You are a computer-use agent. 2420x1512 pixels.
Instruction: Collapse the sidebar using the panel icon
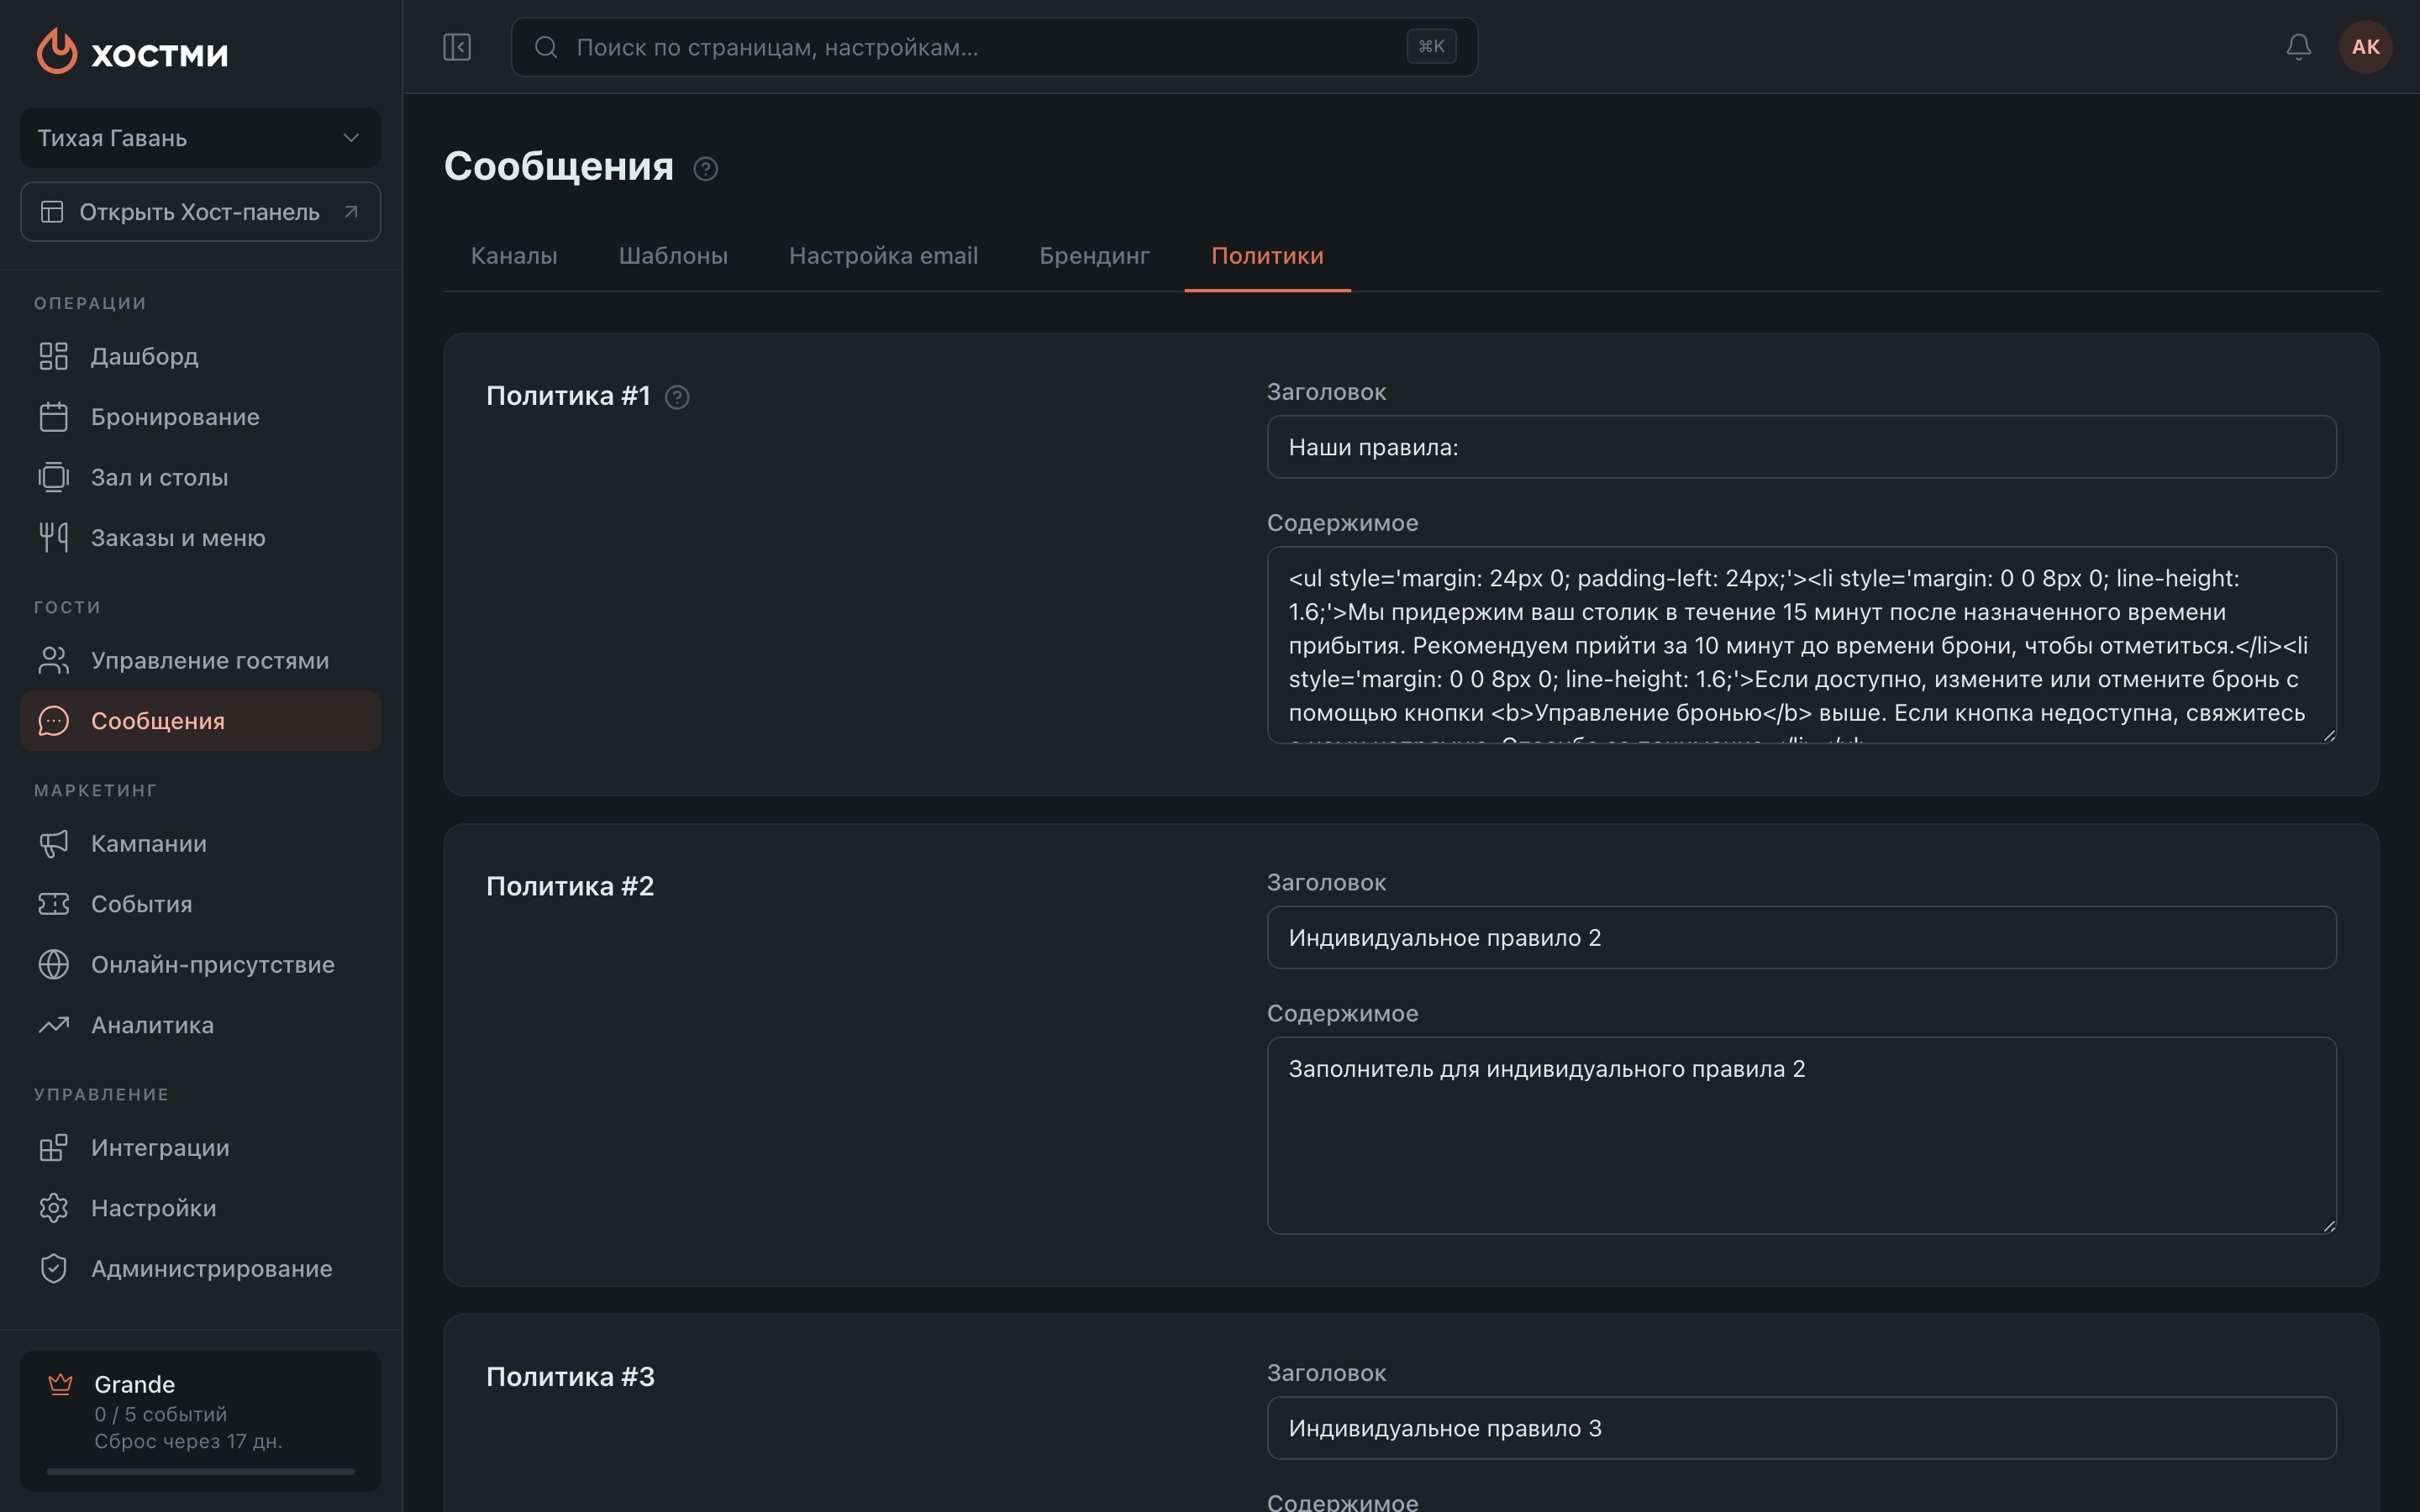point(457,47)
